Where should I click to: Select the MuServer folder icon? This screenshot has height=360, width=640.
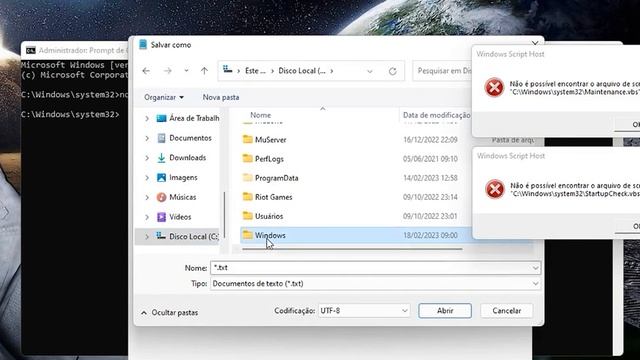[247, 139]
